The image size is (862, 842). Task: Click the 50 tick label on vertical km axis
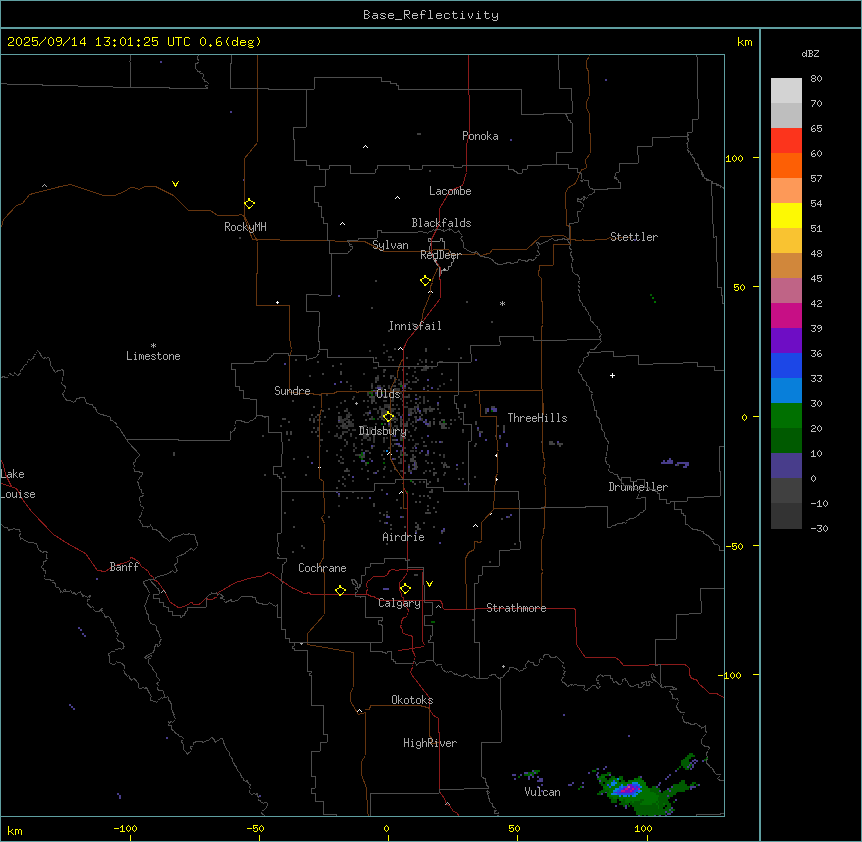pyautogui.click(x=739, y=287)
